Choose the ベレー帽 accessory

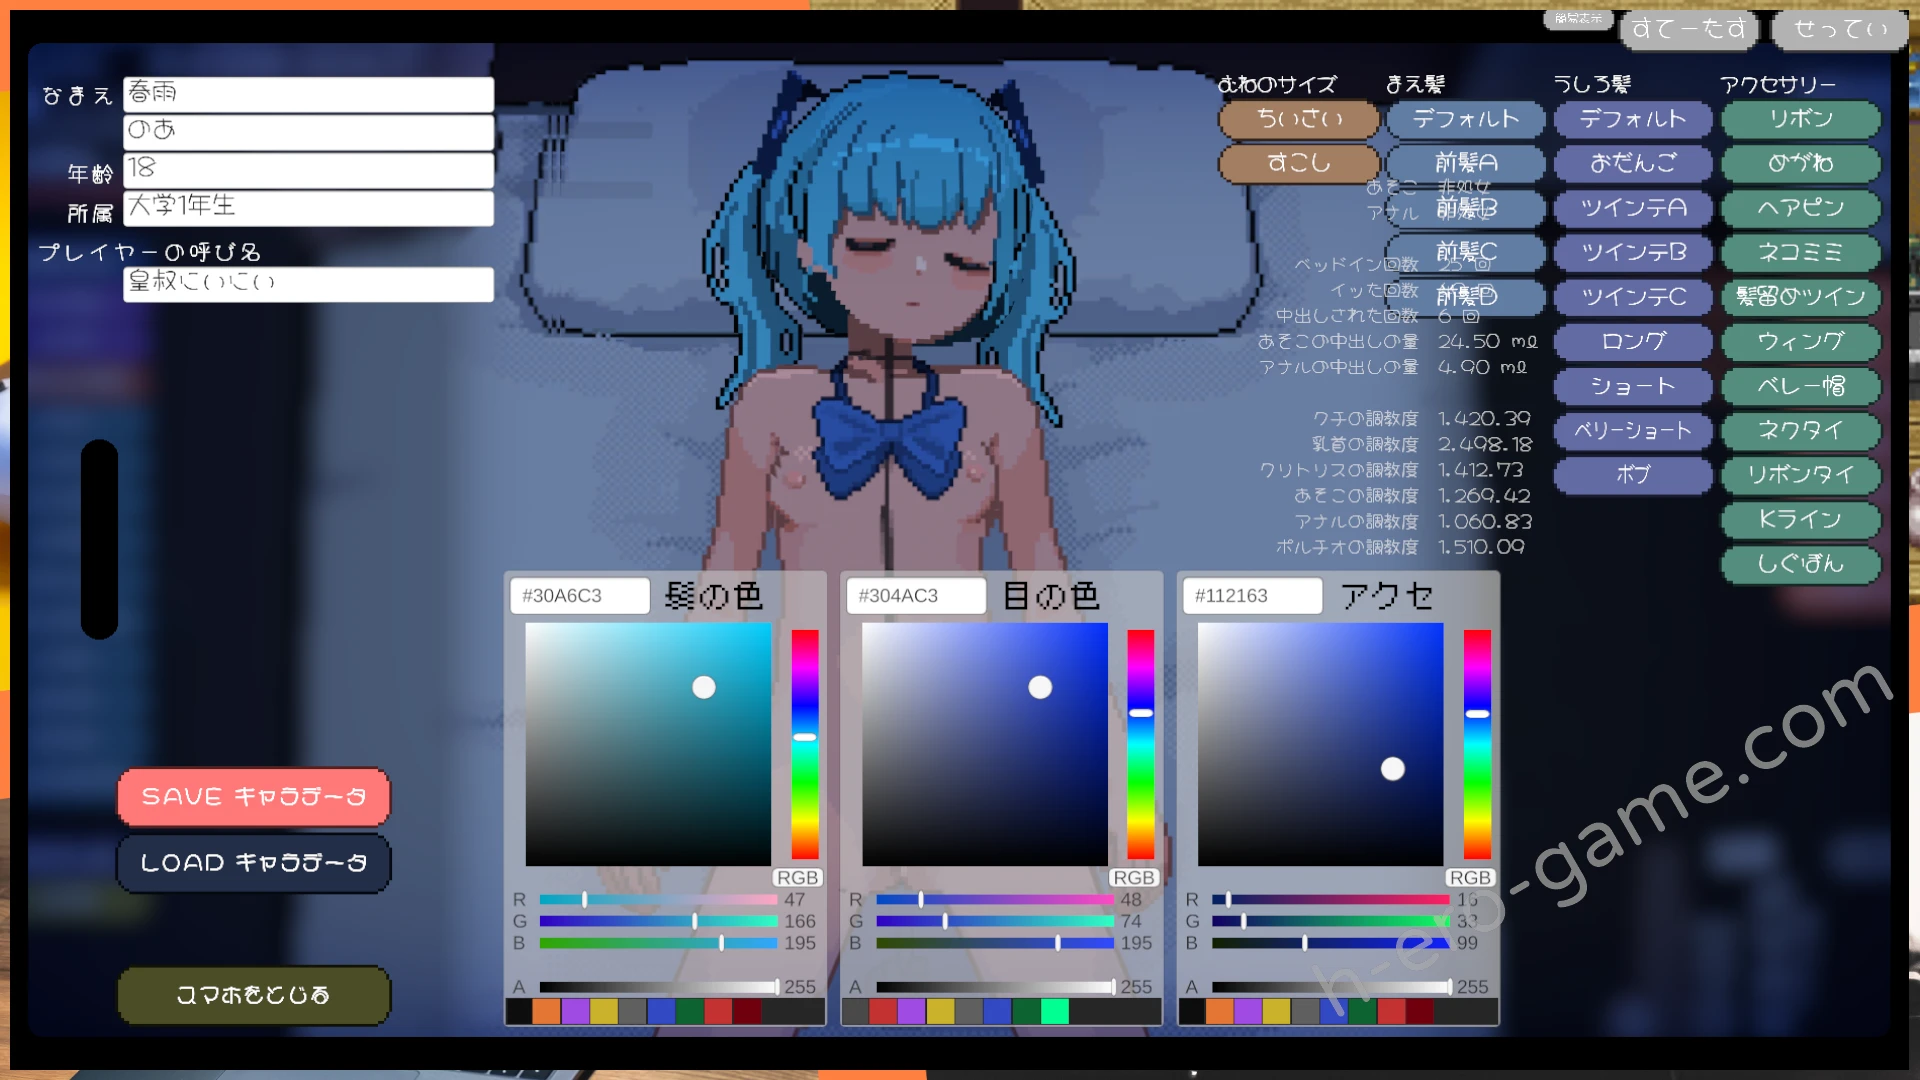coord(1800,386)
